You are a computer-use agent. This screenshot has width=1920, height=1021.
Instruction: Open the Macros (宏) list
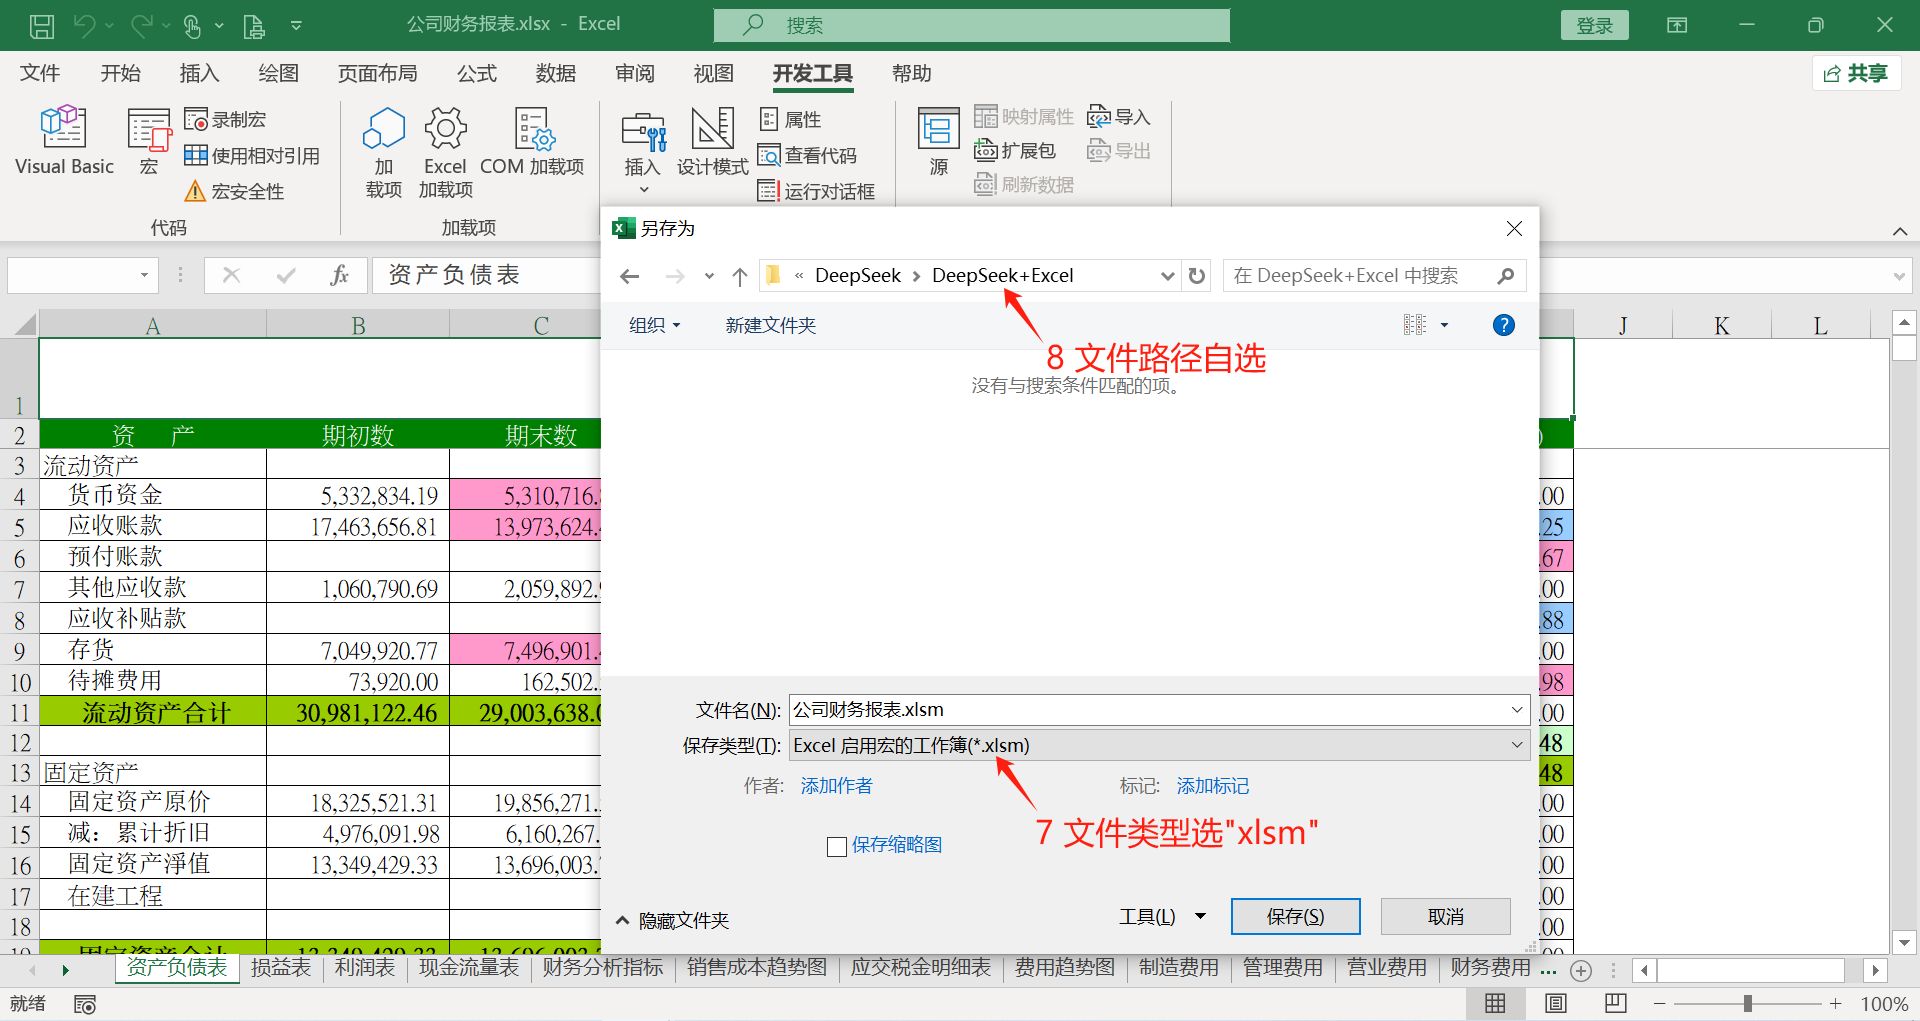(149, 140)
